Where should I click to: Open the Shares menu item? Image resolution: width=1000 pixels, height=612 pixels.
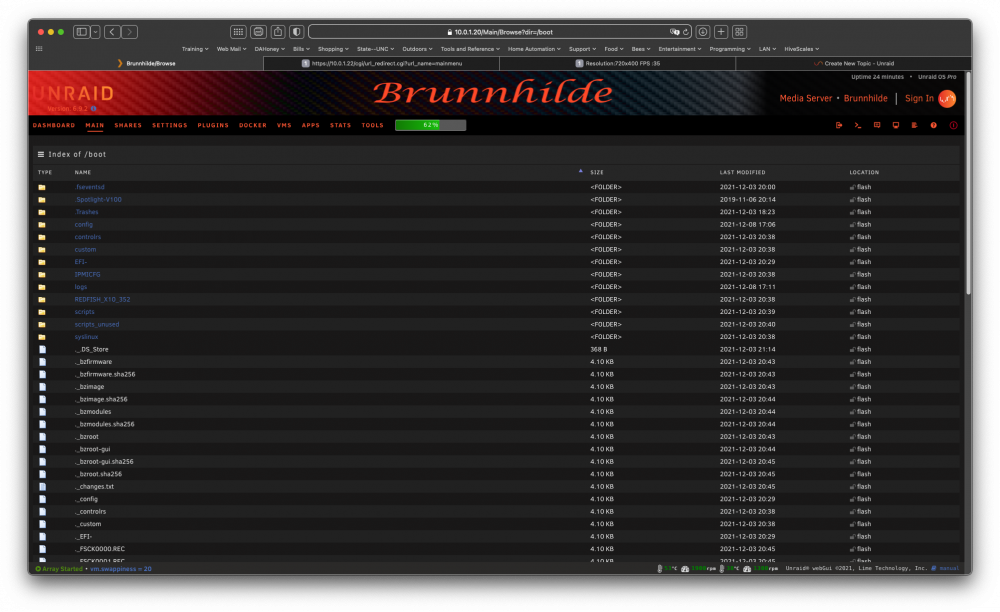point(128,126)
